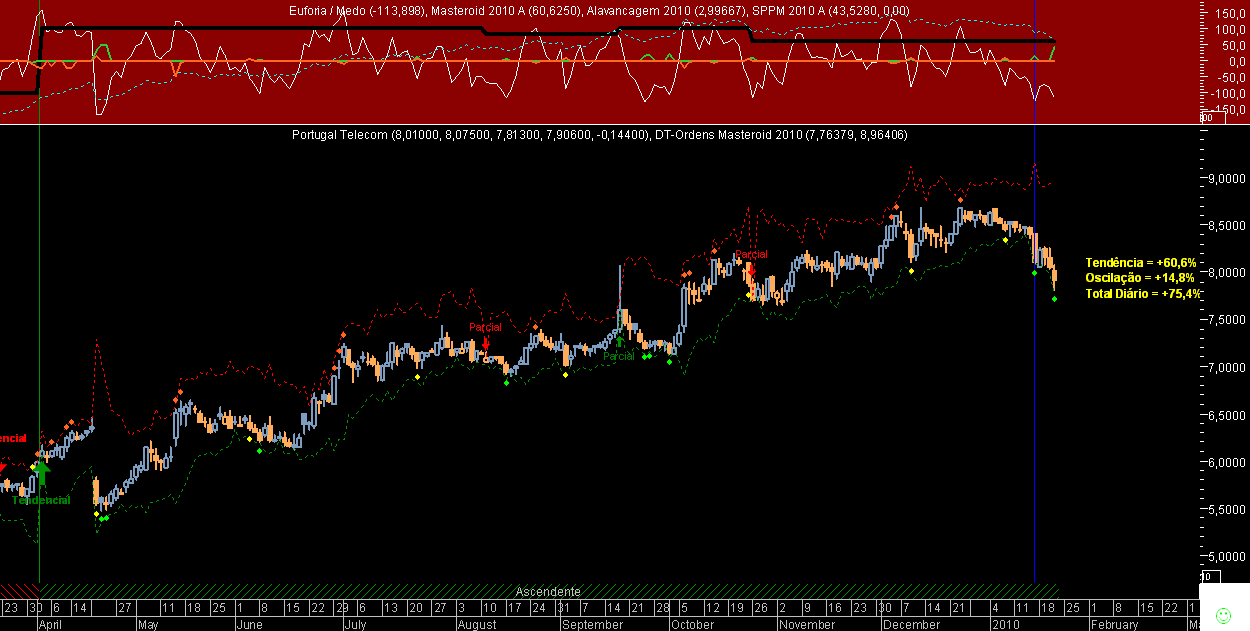The height and width of the screenshot is (631, 1250).
Task: Click the 150,0 indicator scale value
Action: tap(1231, 14)
